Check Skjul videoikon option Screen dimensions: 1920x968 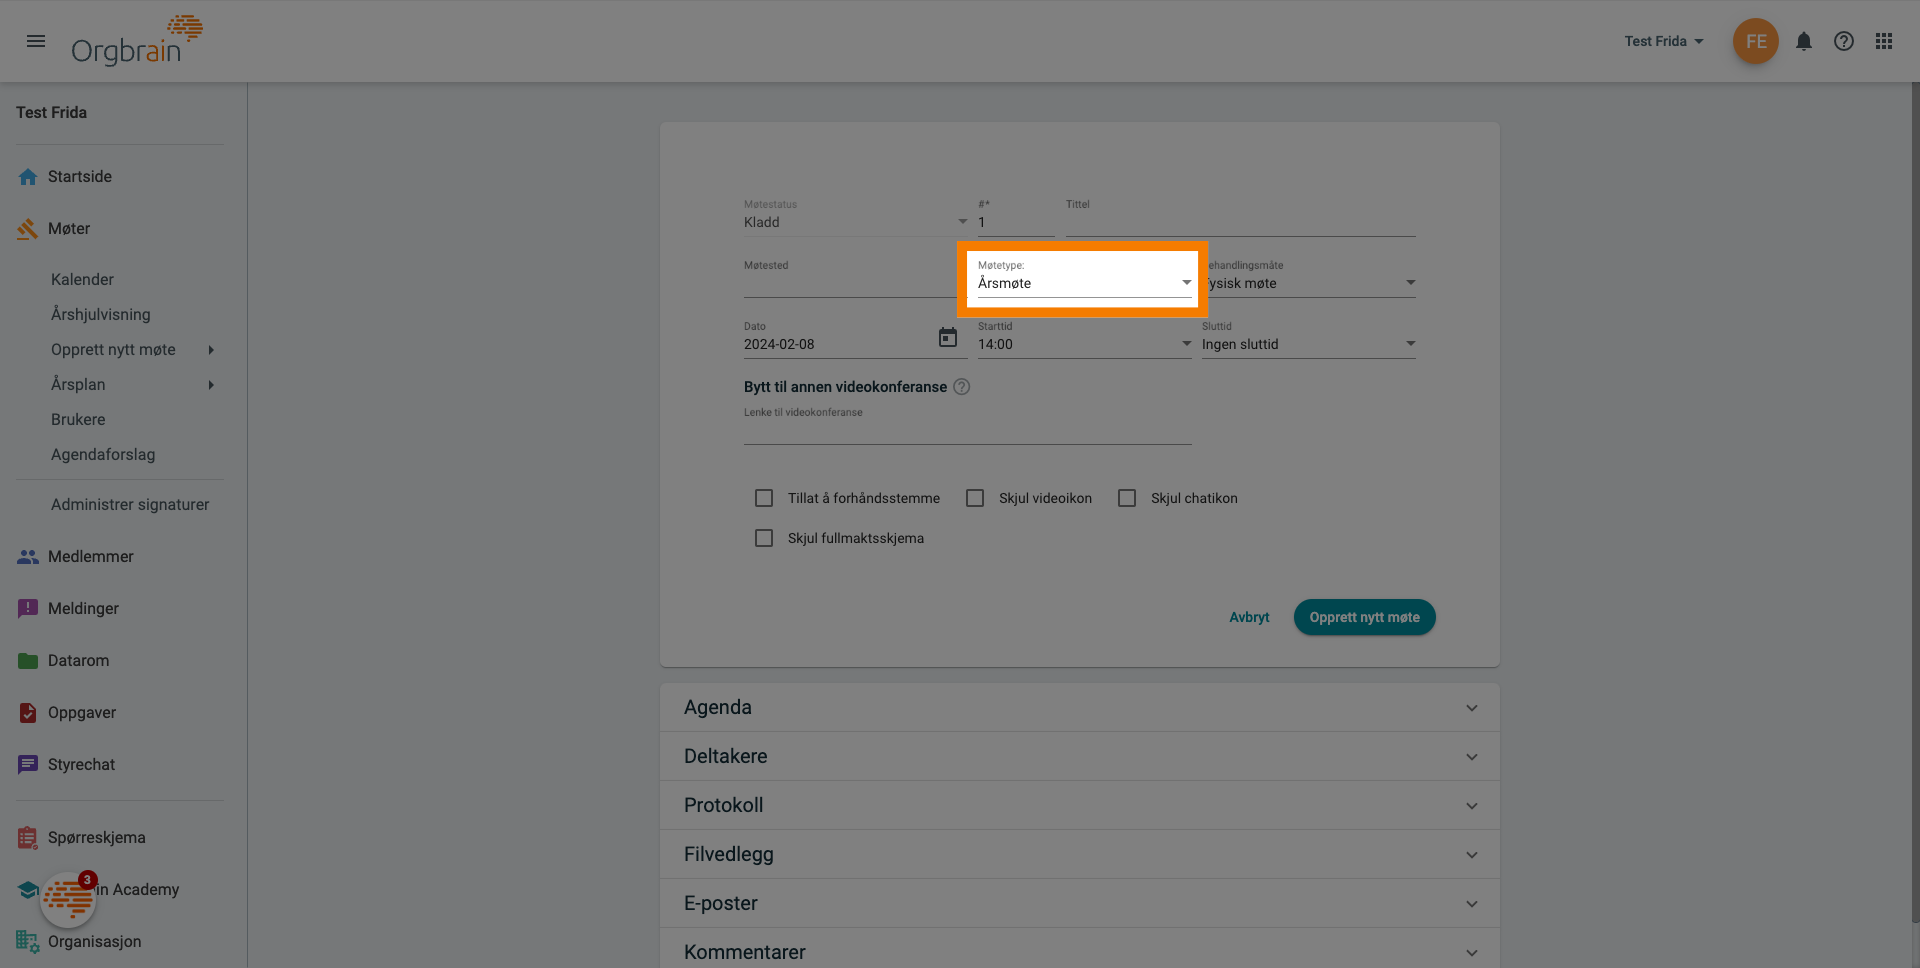tap(975, 498)
